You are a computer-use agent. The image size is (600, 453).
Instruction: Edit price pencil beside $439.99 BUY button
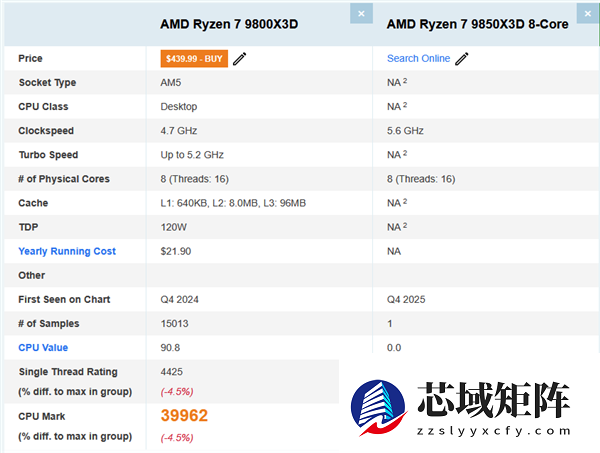tap(240, 59)
